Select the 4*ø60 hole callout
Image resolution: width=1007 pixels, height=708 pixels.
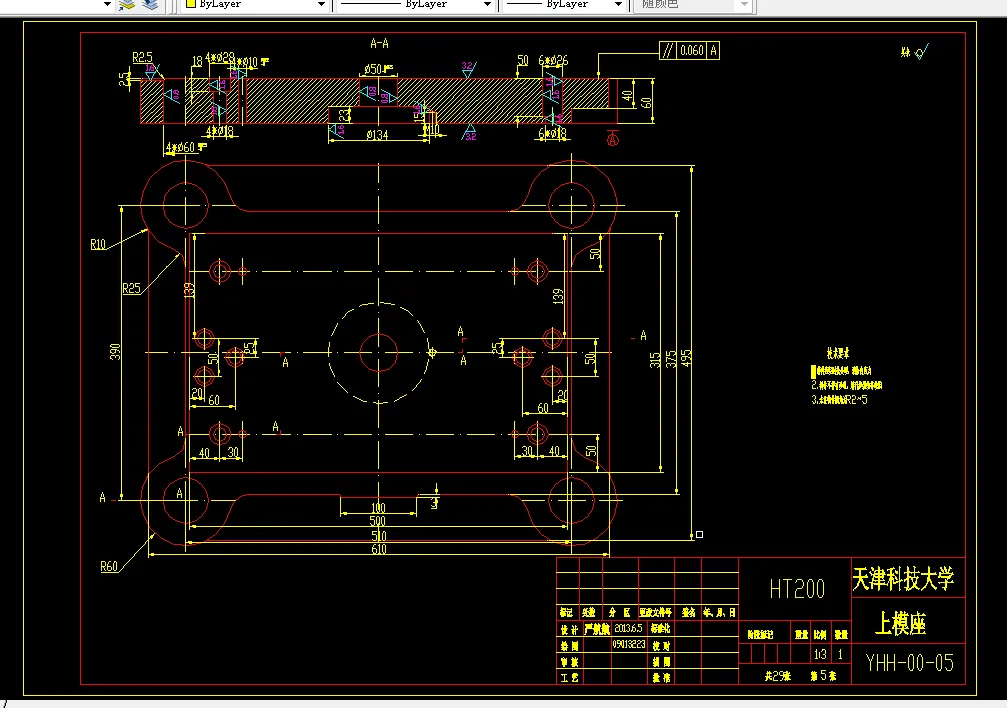[x=186, y=148]
